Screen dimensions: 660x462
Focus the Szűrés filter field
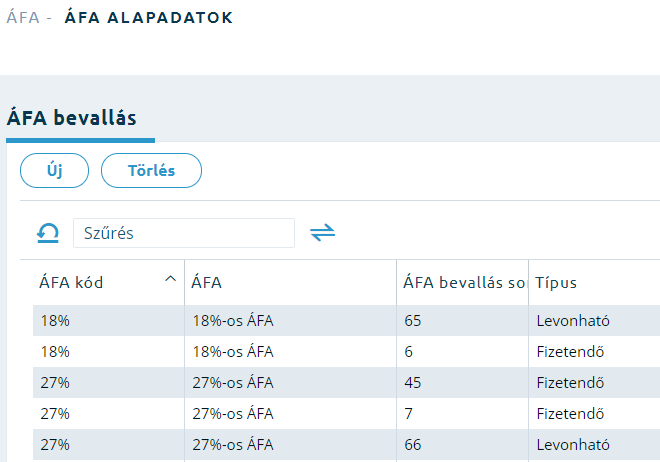tap(184, 233)
